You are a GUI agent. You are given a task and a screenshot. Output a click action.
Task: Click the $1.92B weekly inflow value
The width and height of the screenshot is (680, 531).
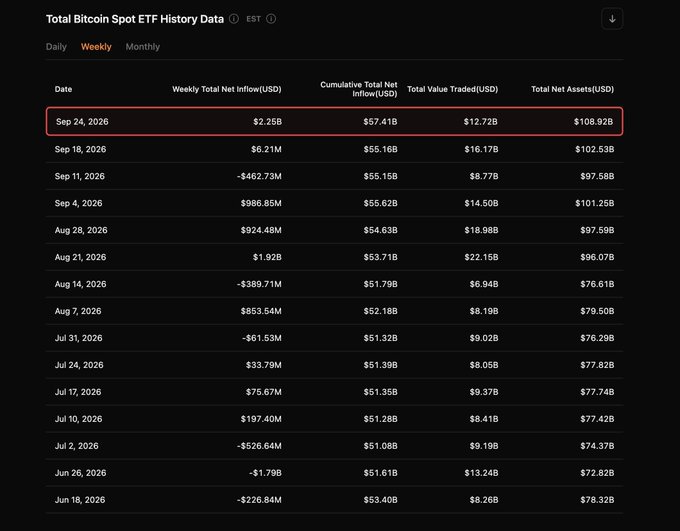[x=267, y=257]
